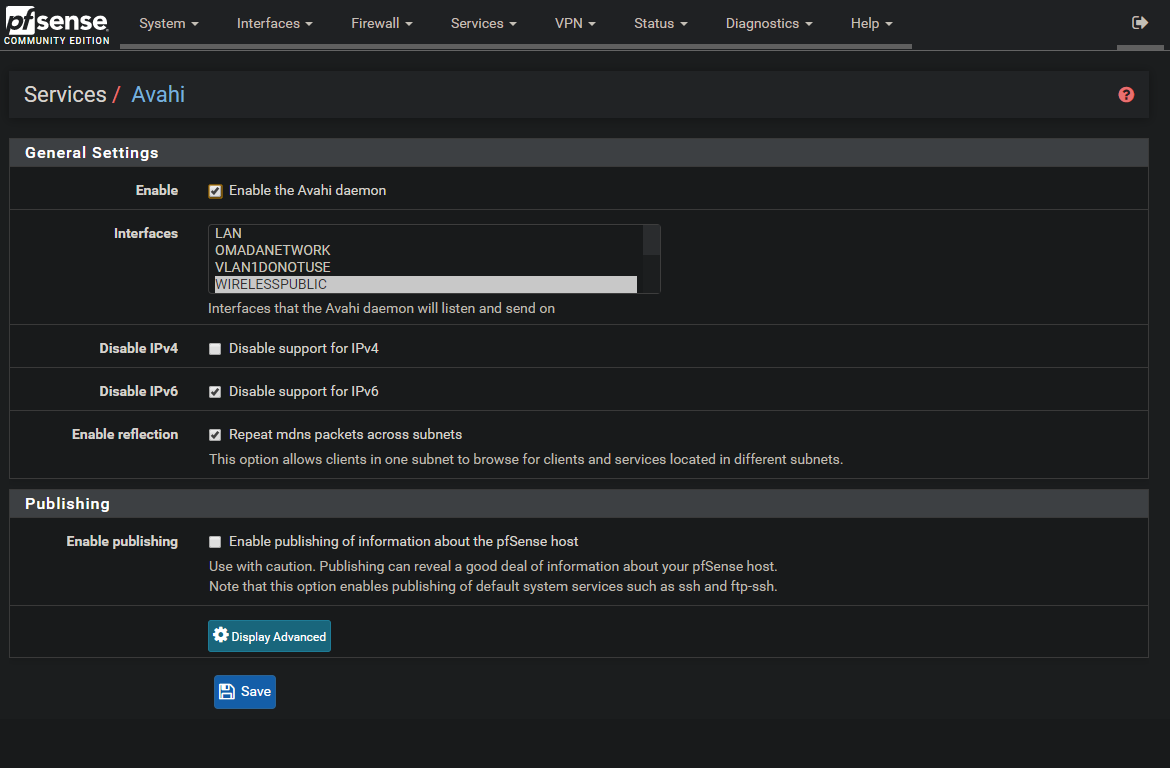The image size is (1170, 768).
Task: Click the Display Advanced button
Action: point(269,635)
